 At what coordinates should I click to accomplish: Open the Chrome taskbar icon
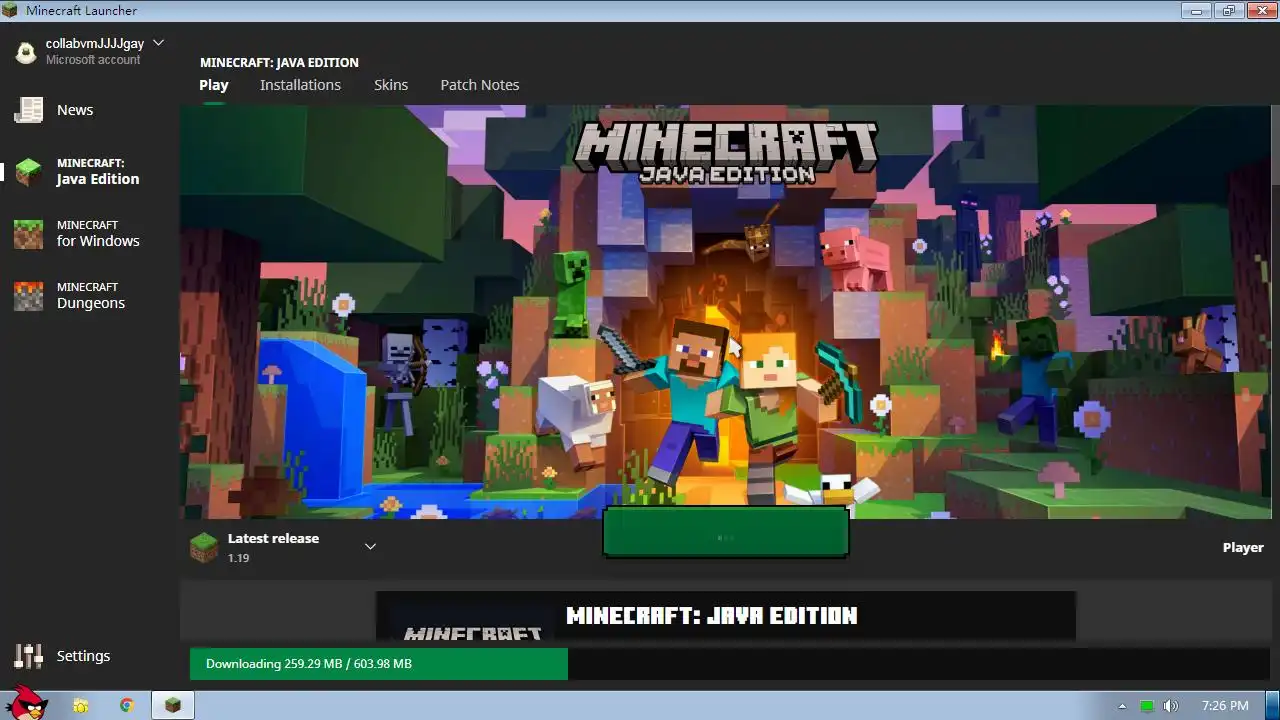click(127, 705)
